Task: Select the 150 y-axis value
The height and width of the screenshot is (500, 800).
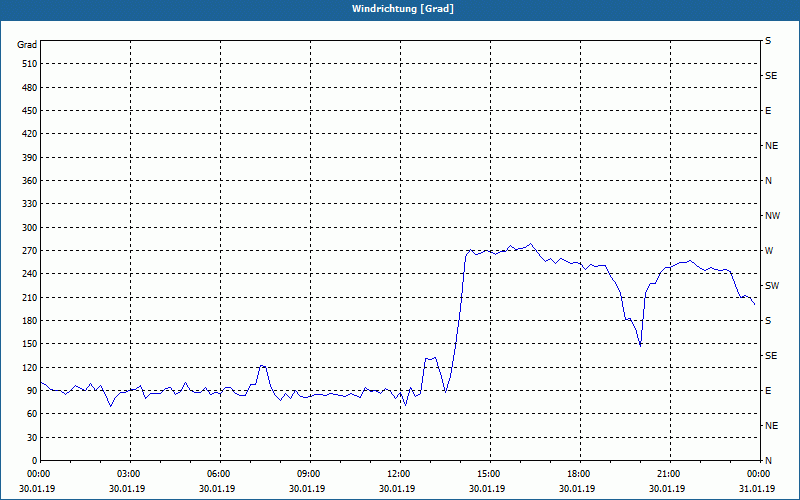Action: 30,344
